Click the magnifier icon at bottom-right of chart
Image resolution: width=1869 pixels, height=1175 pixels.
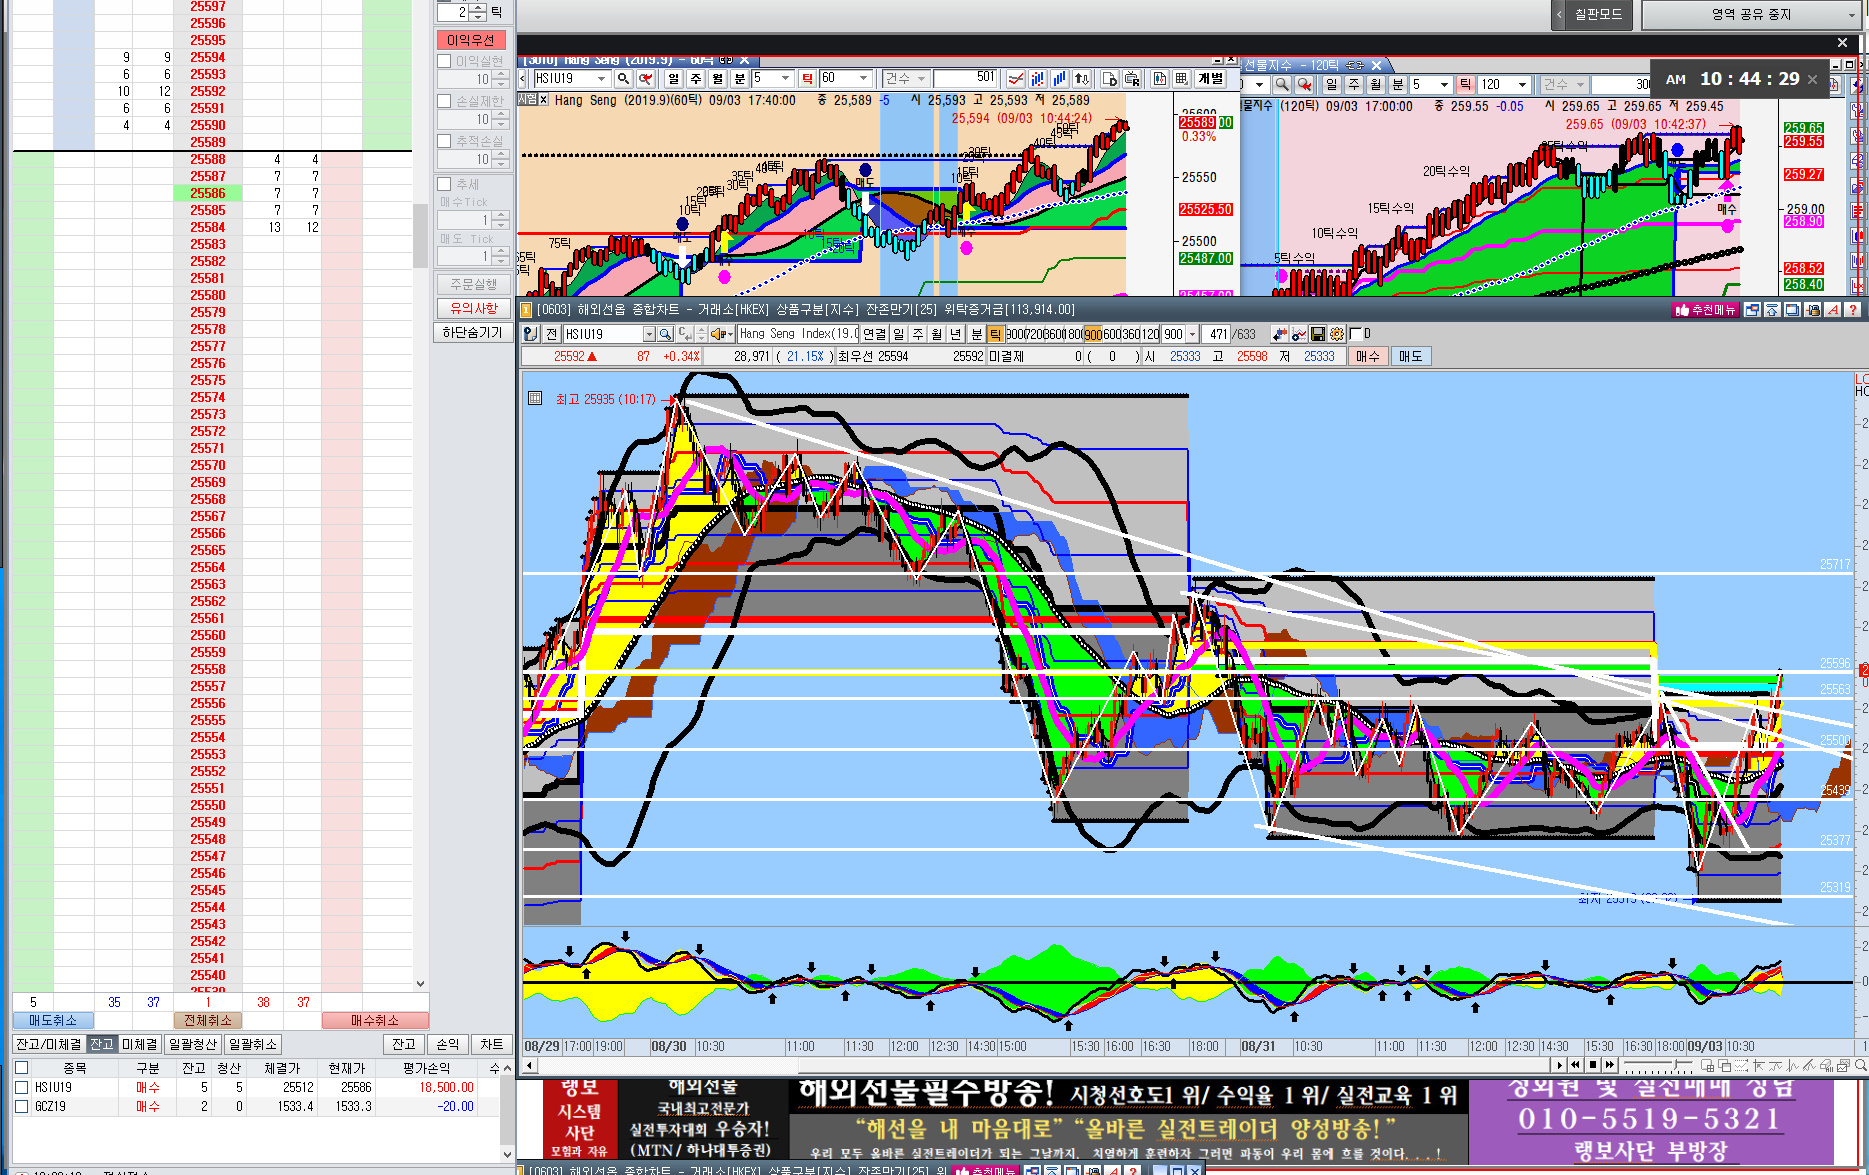point(1860,1065)
